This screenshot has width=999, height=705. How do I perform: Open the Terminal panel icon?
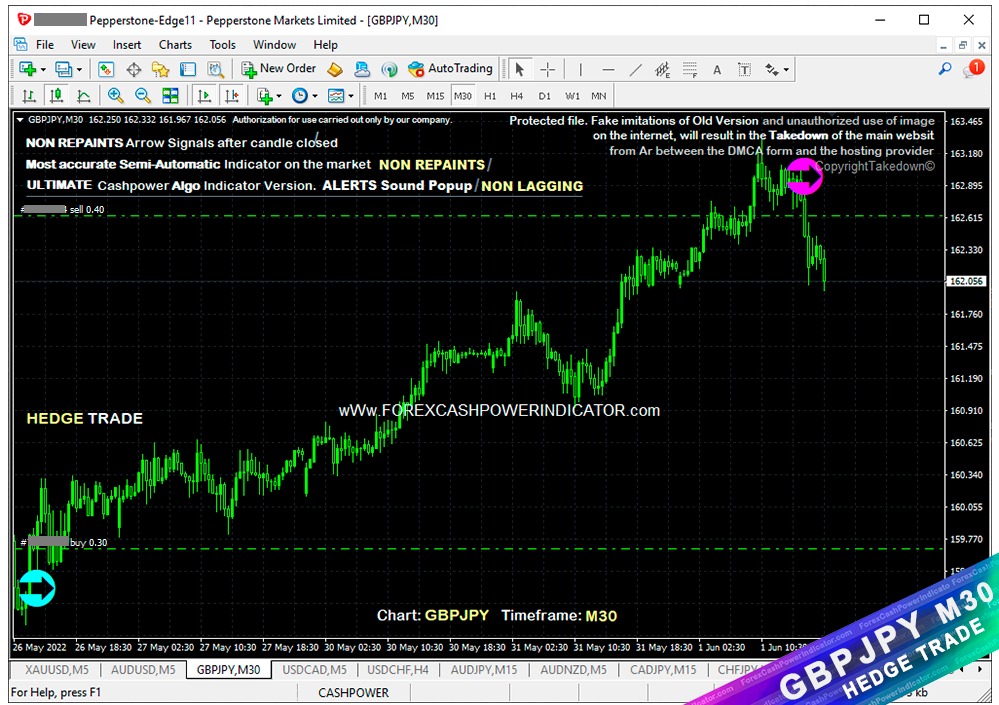188,69
